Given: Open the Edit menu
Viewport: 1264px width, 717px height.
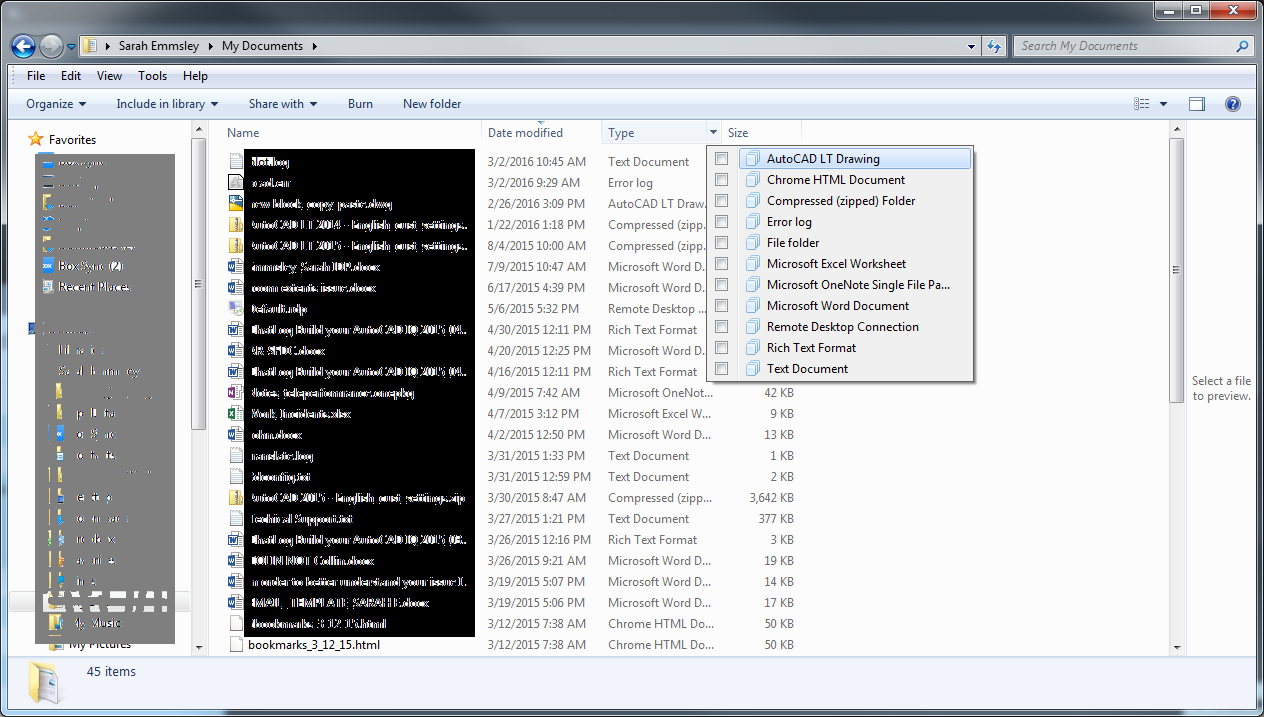Looking at the screenshot, I should 71,76.
